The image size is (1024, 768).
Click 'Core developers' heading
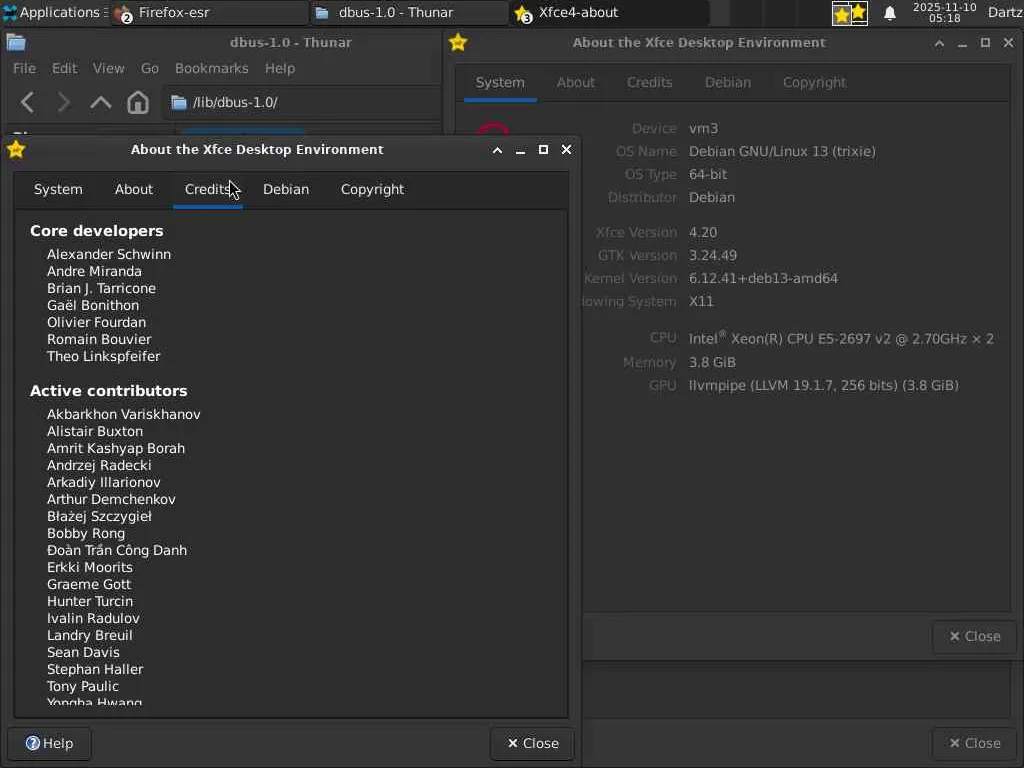click(97, 231)
